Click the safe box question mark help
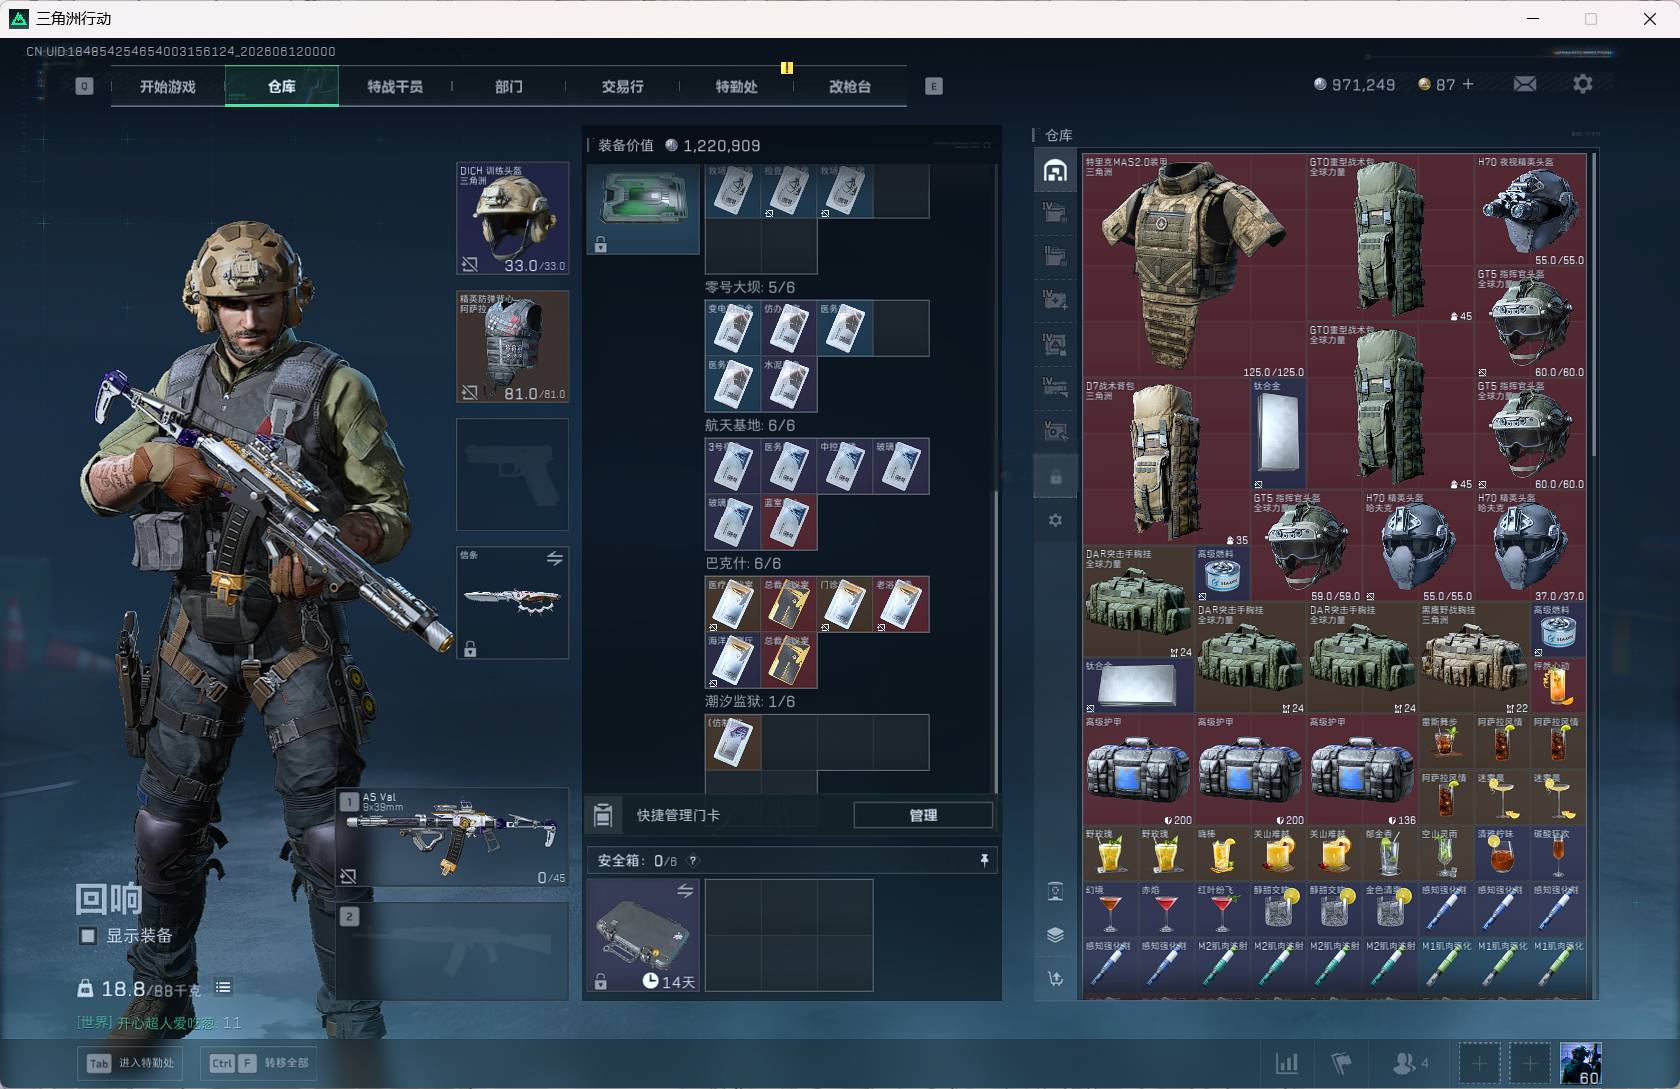1680x1089 pixels. pyautogui.click(x=693, y=860)
